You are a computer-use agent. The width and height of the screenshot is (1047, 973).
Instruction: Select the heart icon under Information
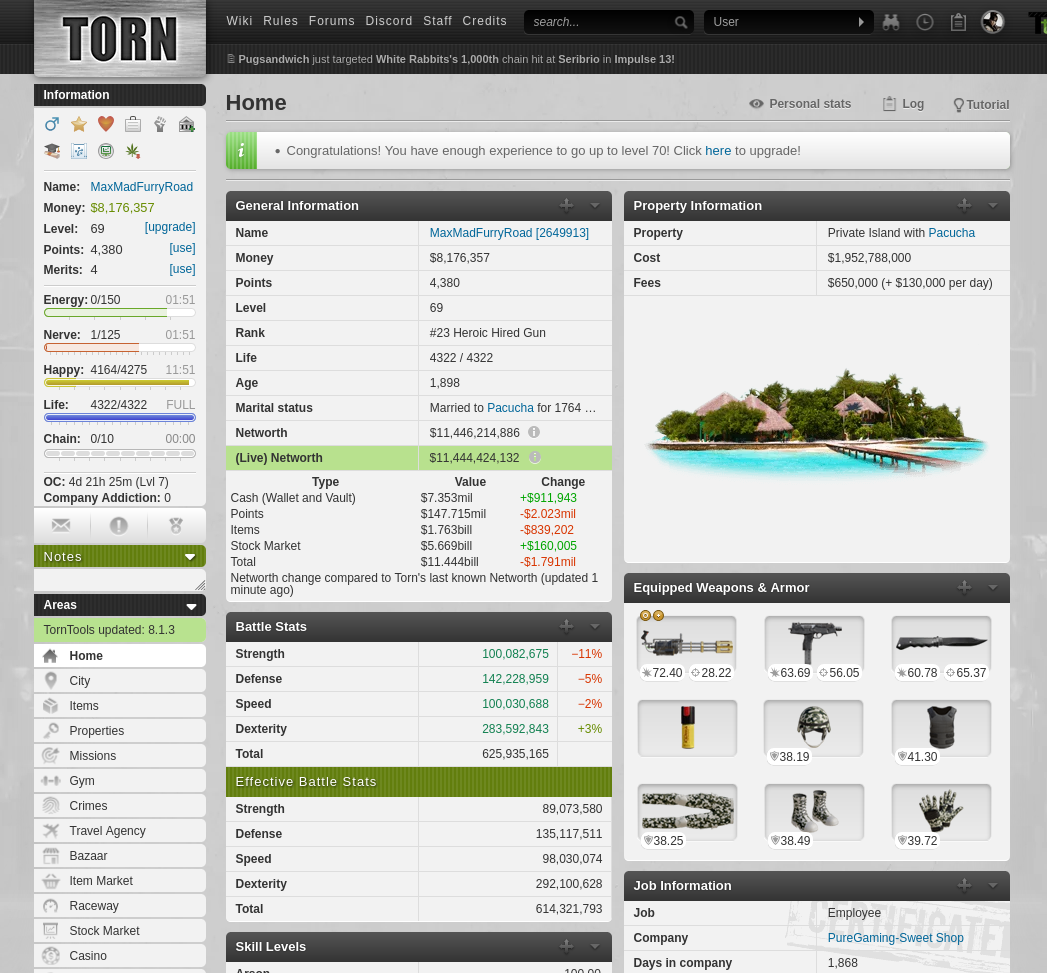click(105, 124)
